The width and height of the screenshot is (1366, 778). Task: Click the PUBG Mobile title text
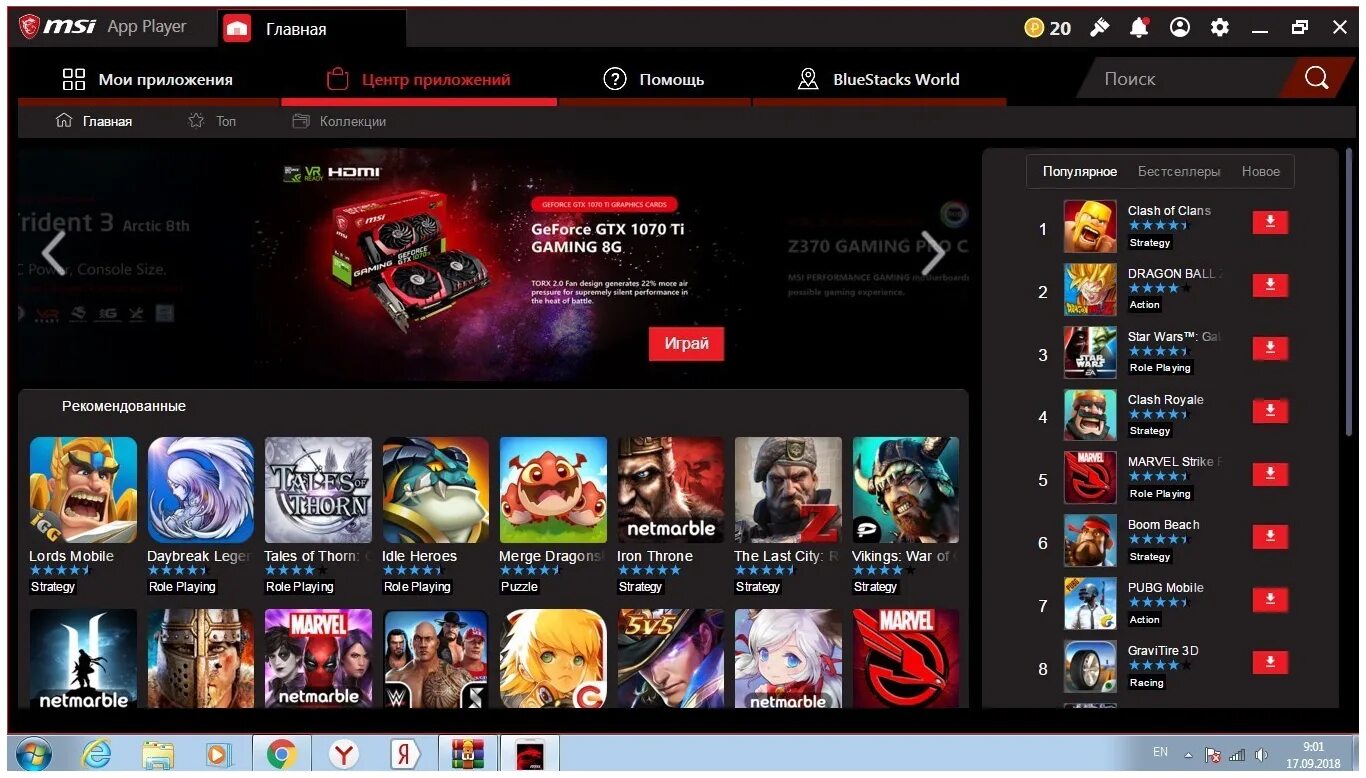coord(1166,588)
